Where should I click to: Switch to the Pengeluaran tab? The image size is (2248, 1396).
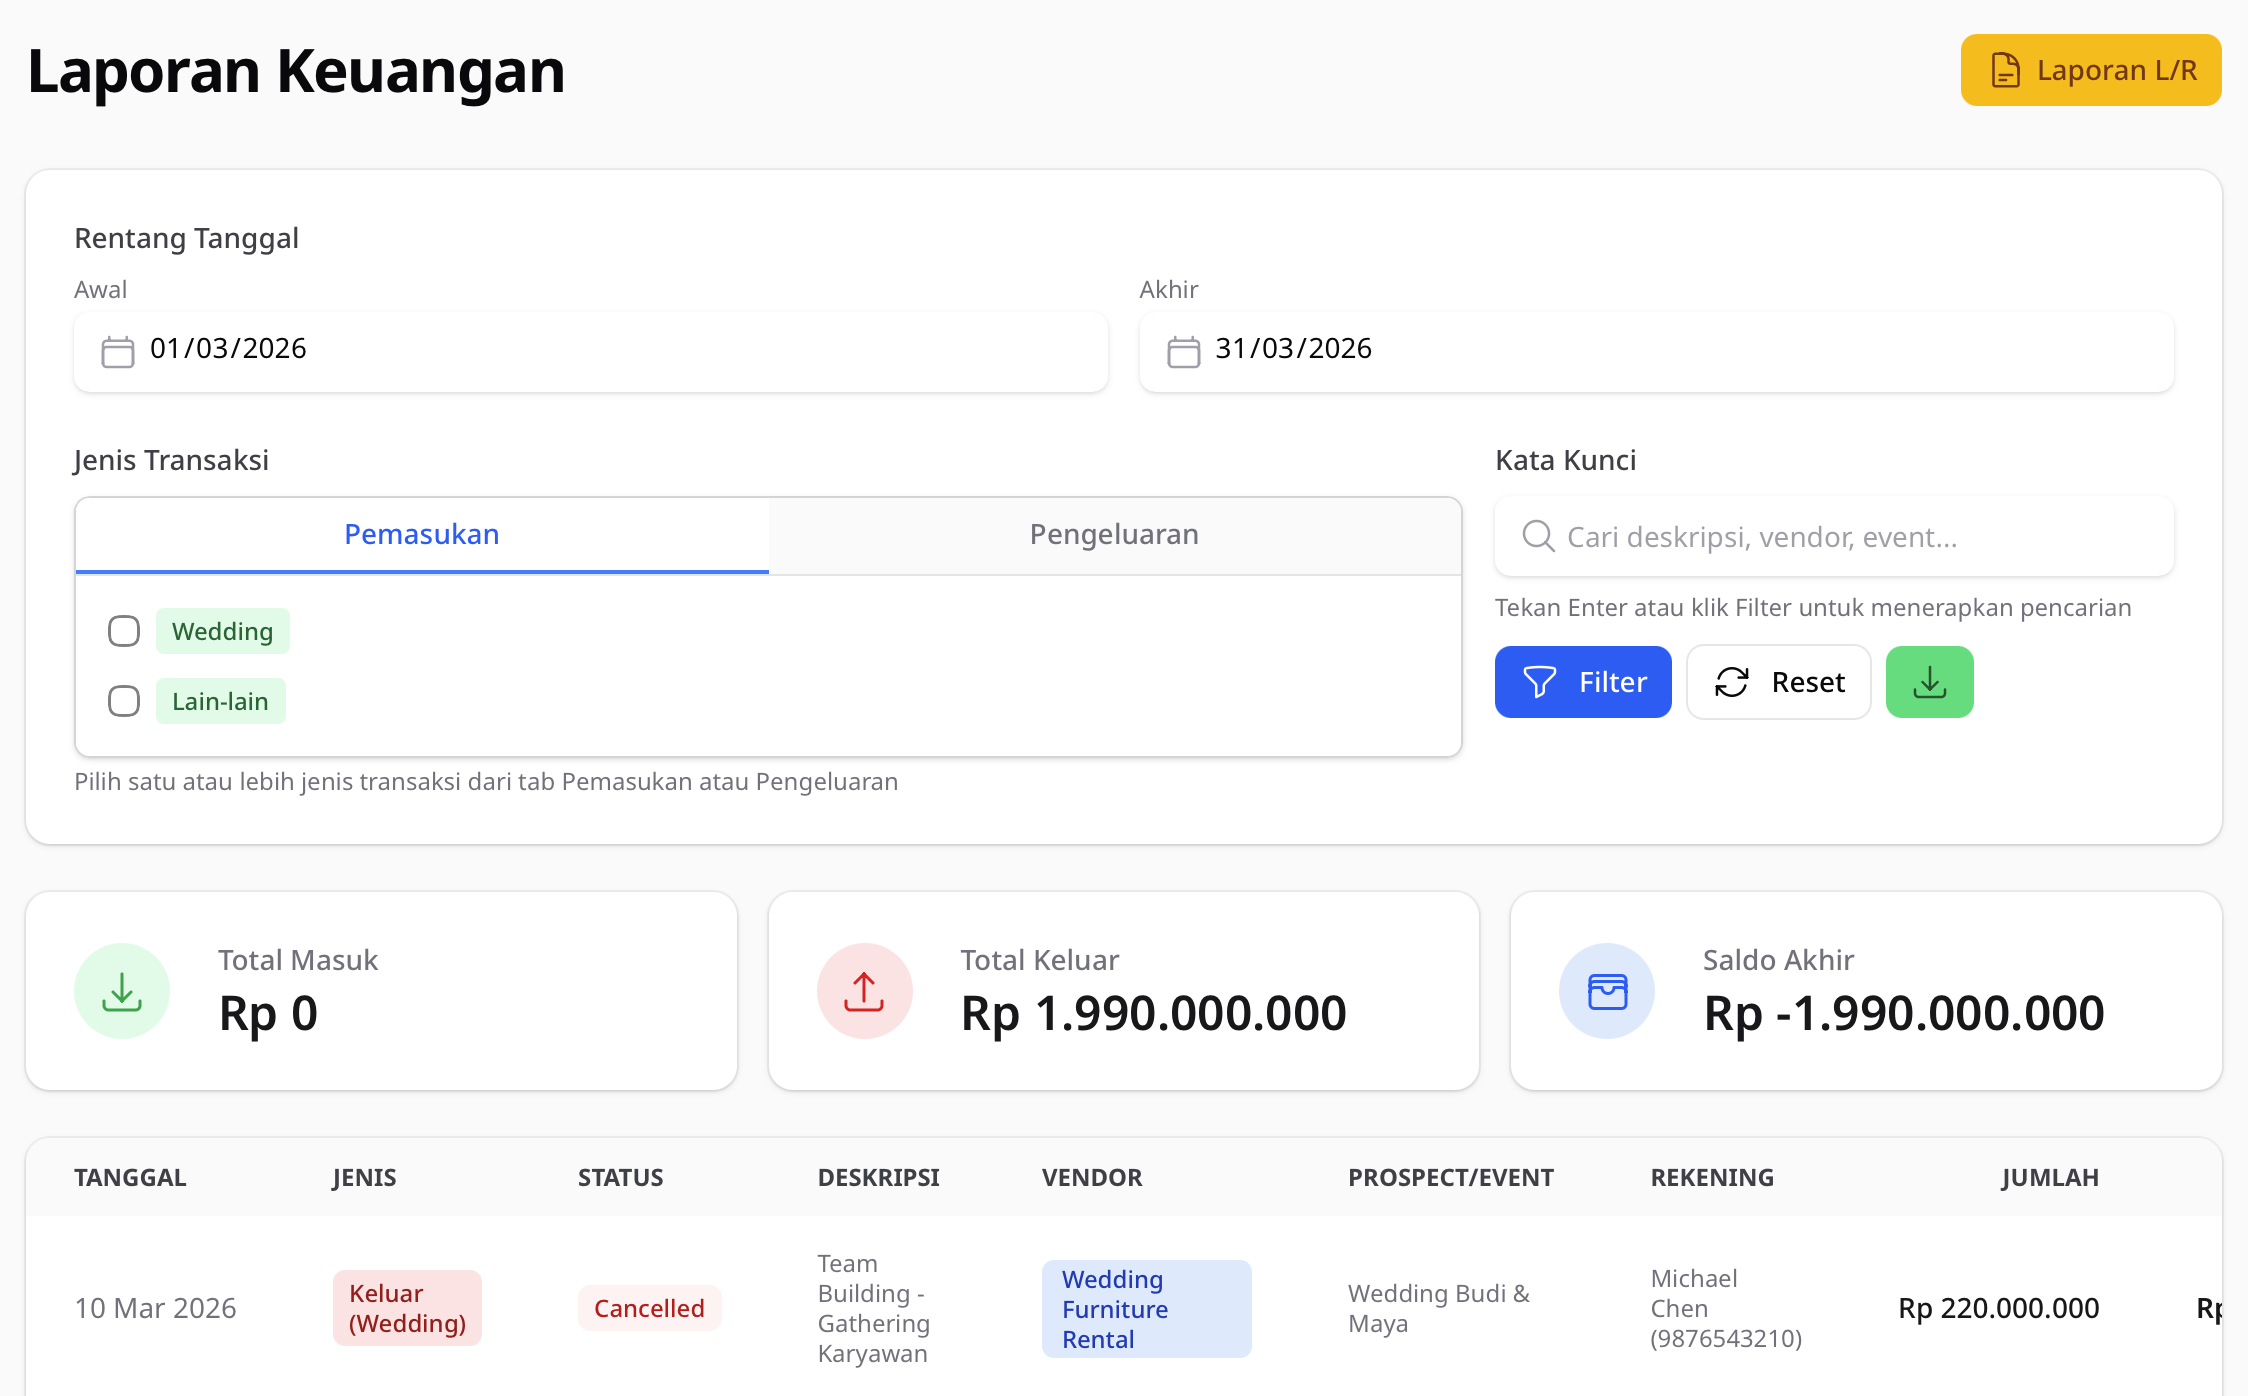[x=1113, y=535]
